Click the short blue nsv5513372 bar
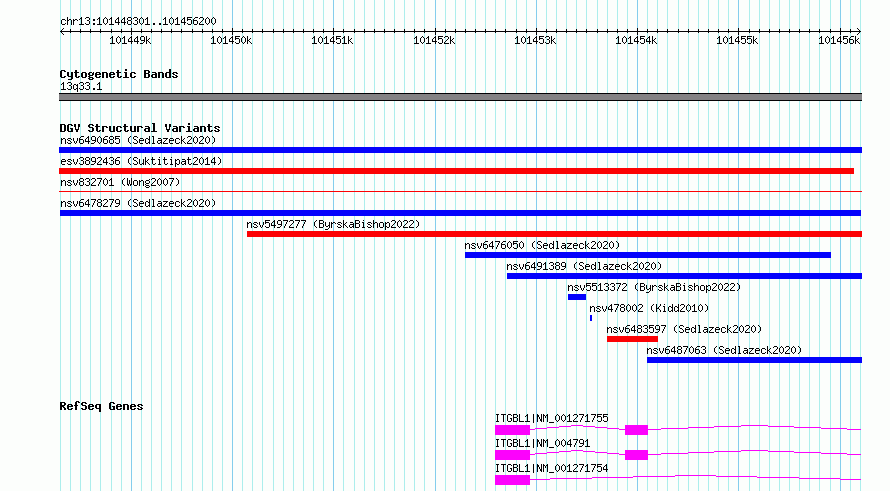890x491 pixels. tap(577, 297)
